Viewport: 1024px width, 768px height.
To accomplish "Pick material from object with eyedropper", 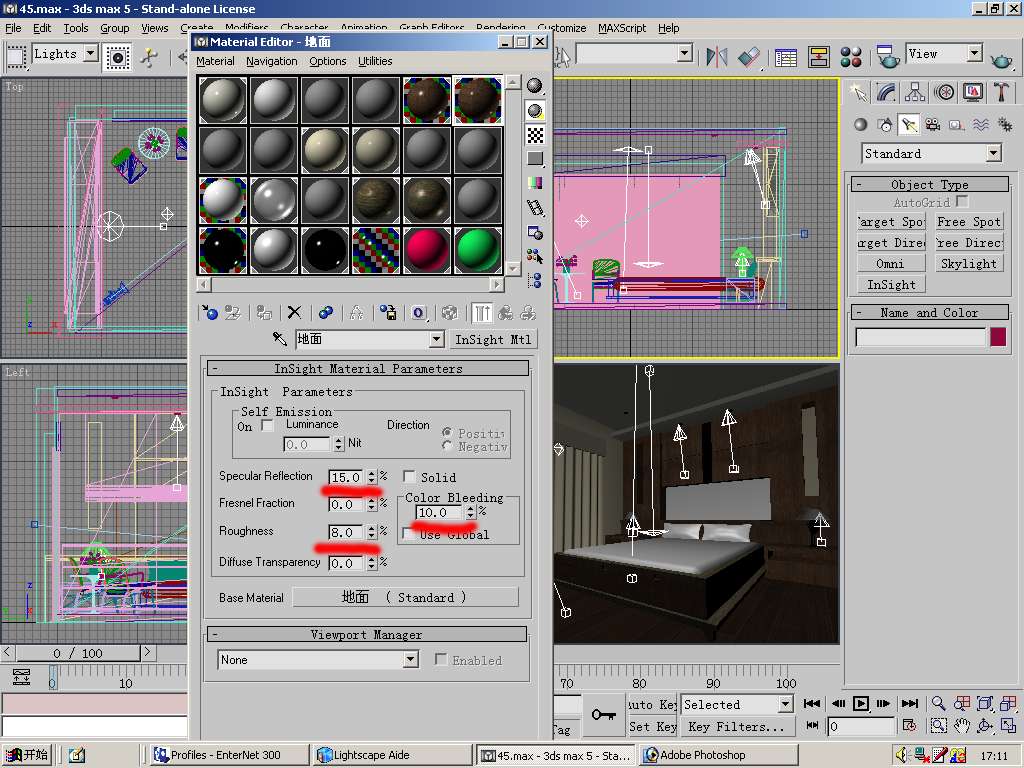I will [280, 340].
